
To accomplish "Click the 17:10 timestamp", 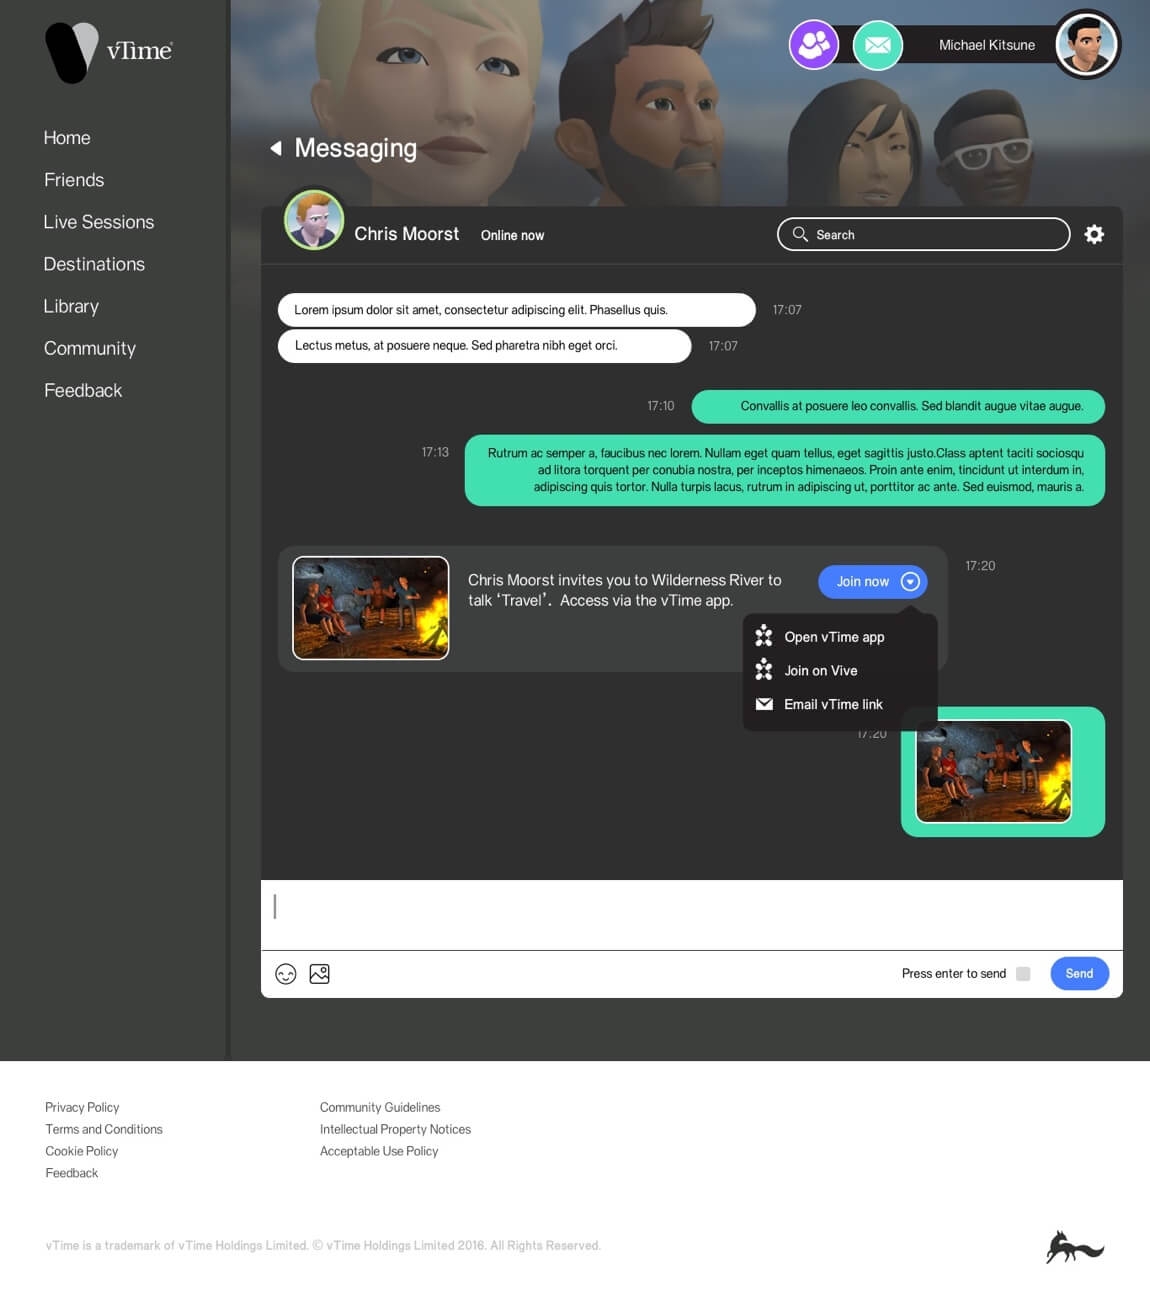I will (x=661, y=406).
